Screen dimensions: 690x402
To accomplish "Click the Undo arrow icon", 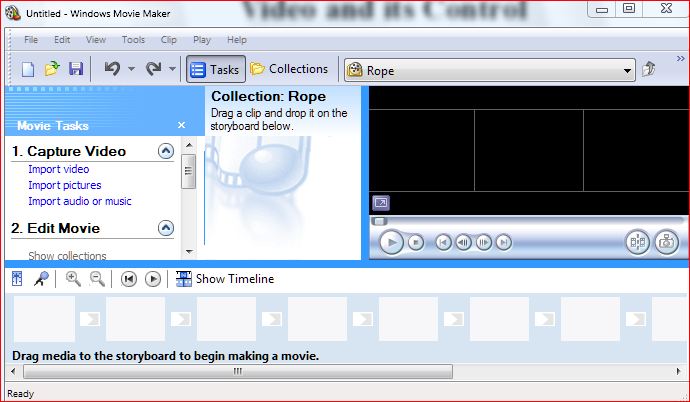I will click(x=112, y=69).
